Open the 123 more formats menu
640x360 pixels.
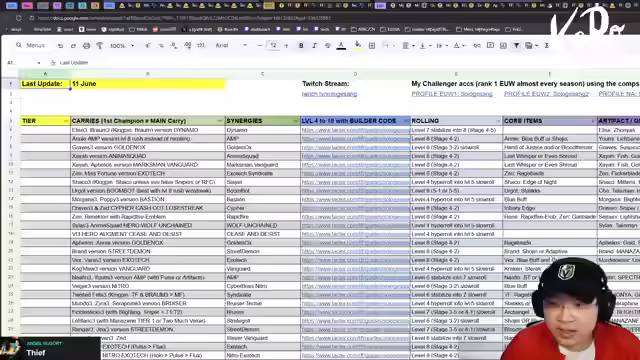tap(201, 46)
